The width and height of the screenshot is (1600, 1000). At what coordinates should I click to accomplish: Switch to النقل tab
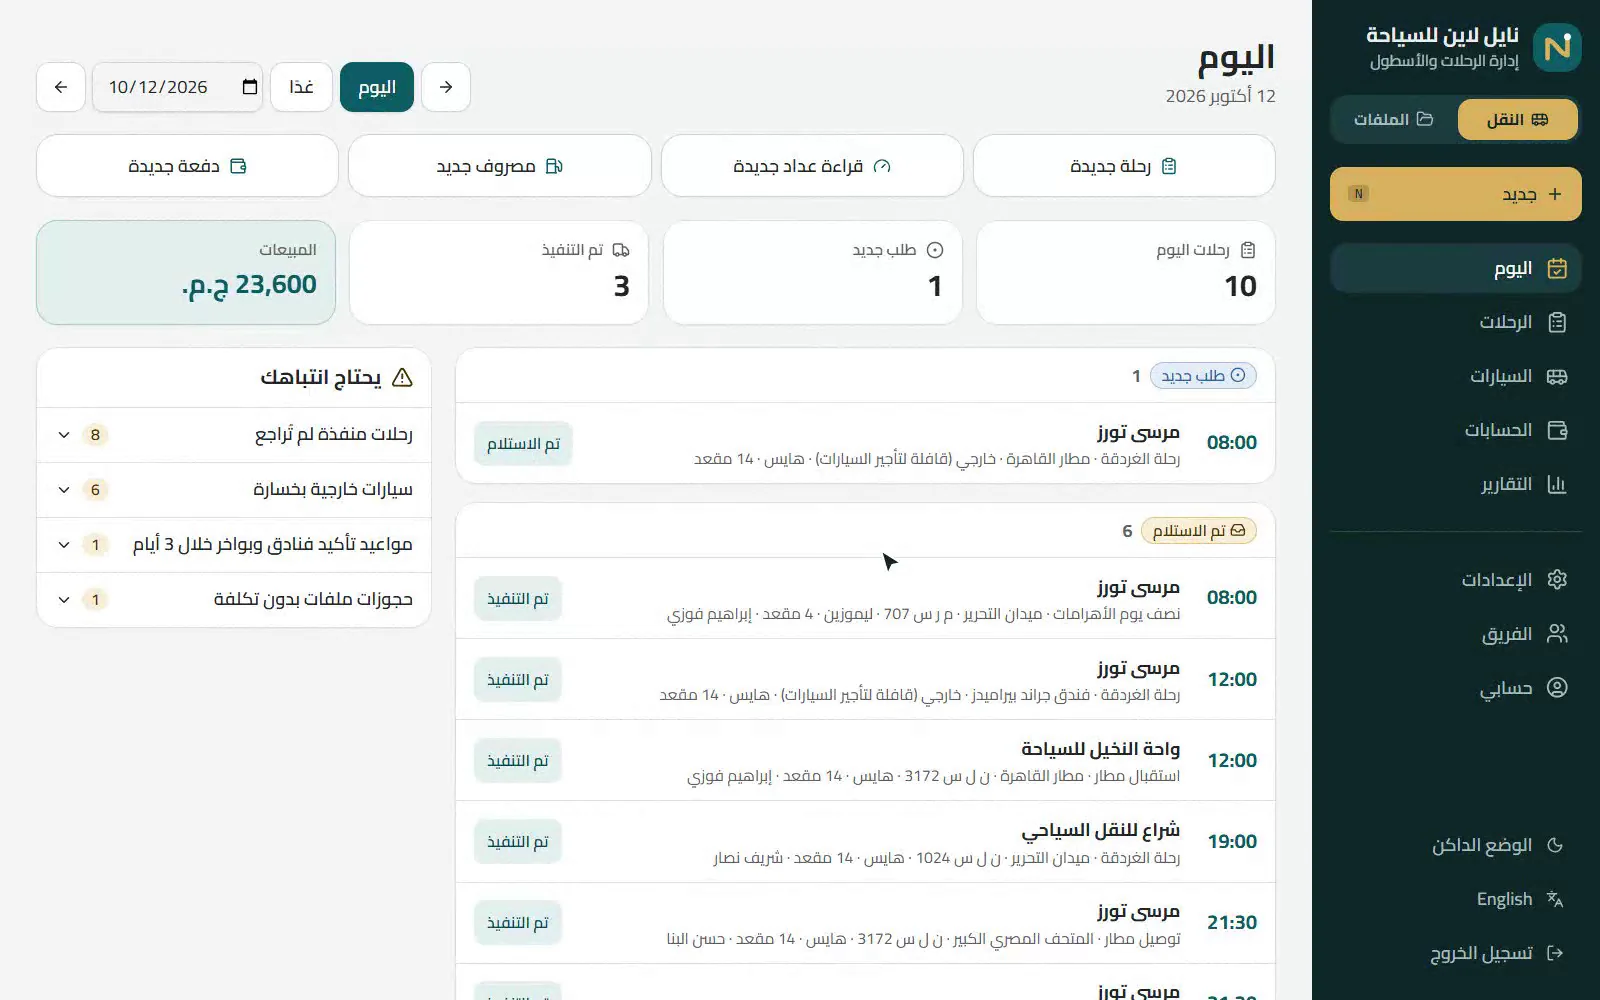1517,120
